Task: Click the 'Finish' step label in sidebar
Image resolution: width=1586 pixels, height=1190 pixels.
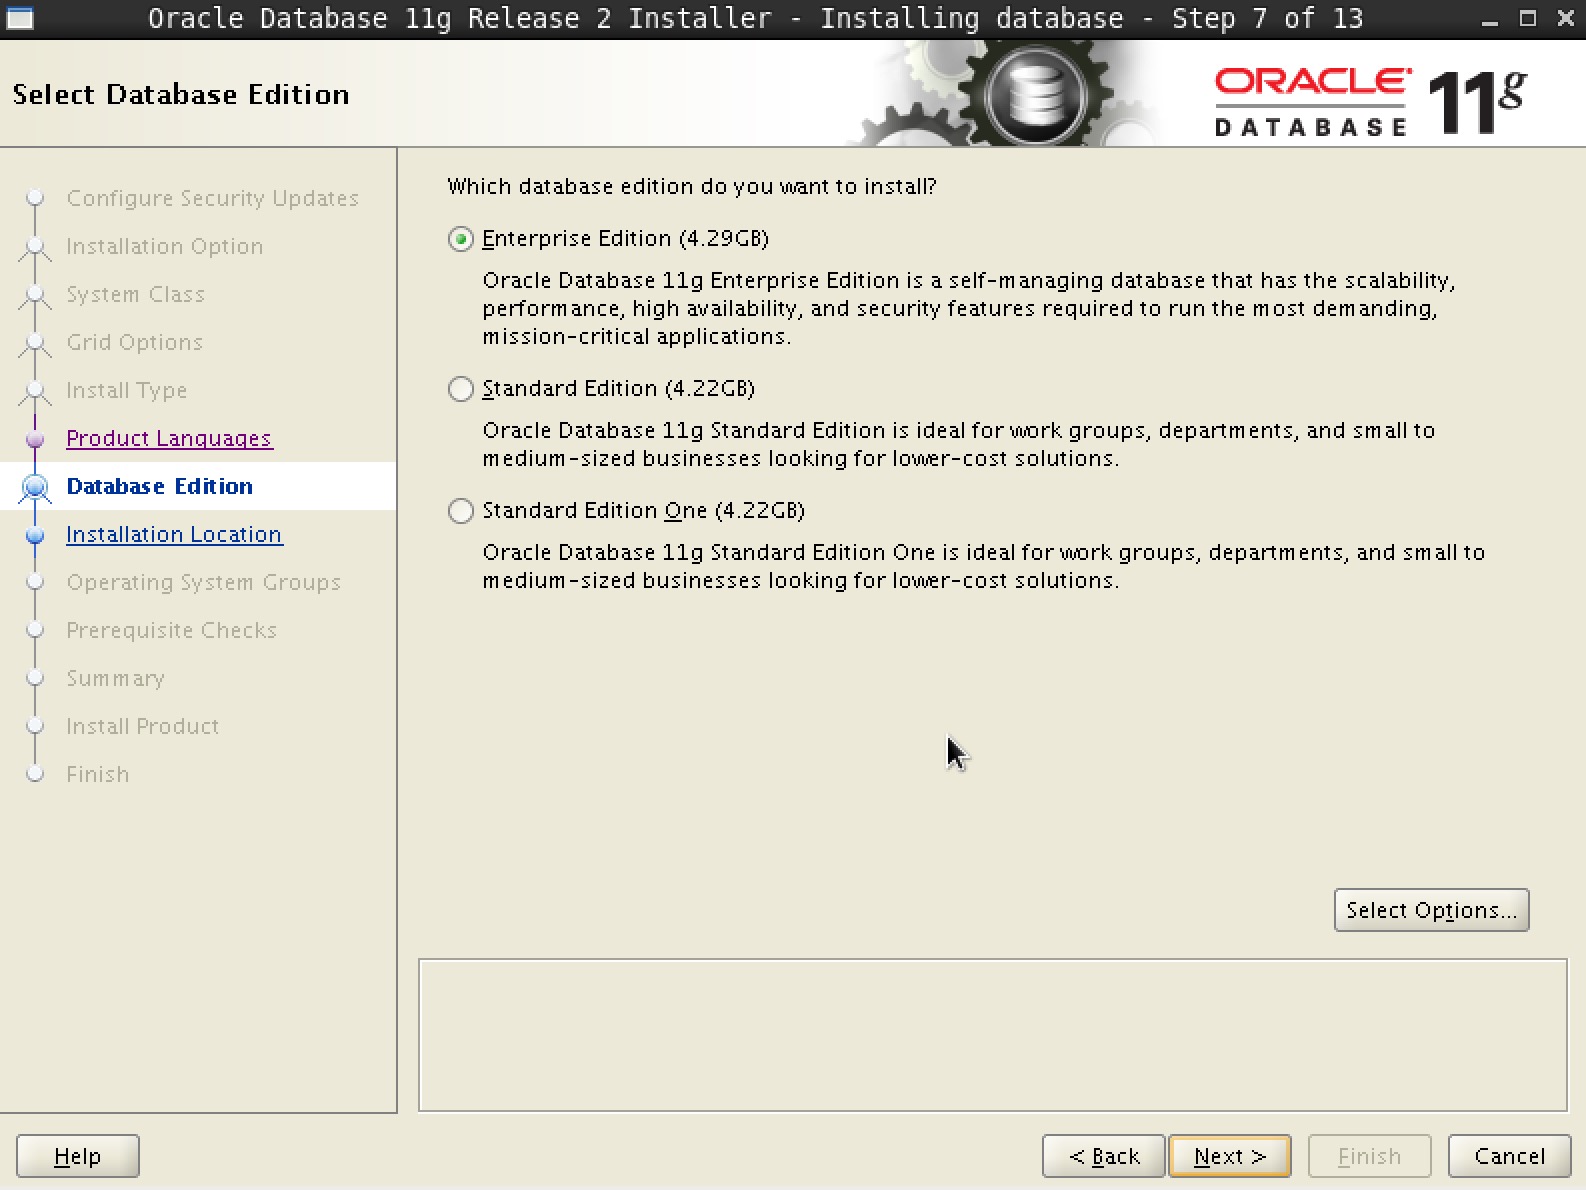Action: pos(98,774)
